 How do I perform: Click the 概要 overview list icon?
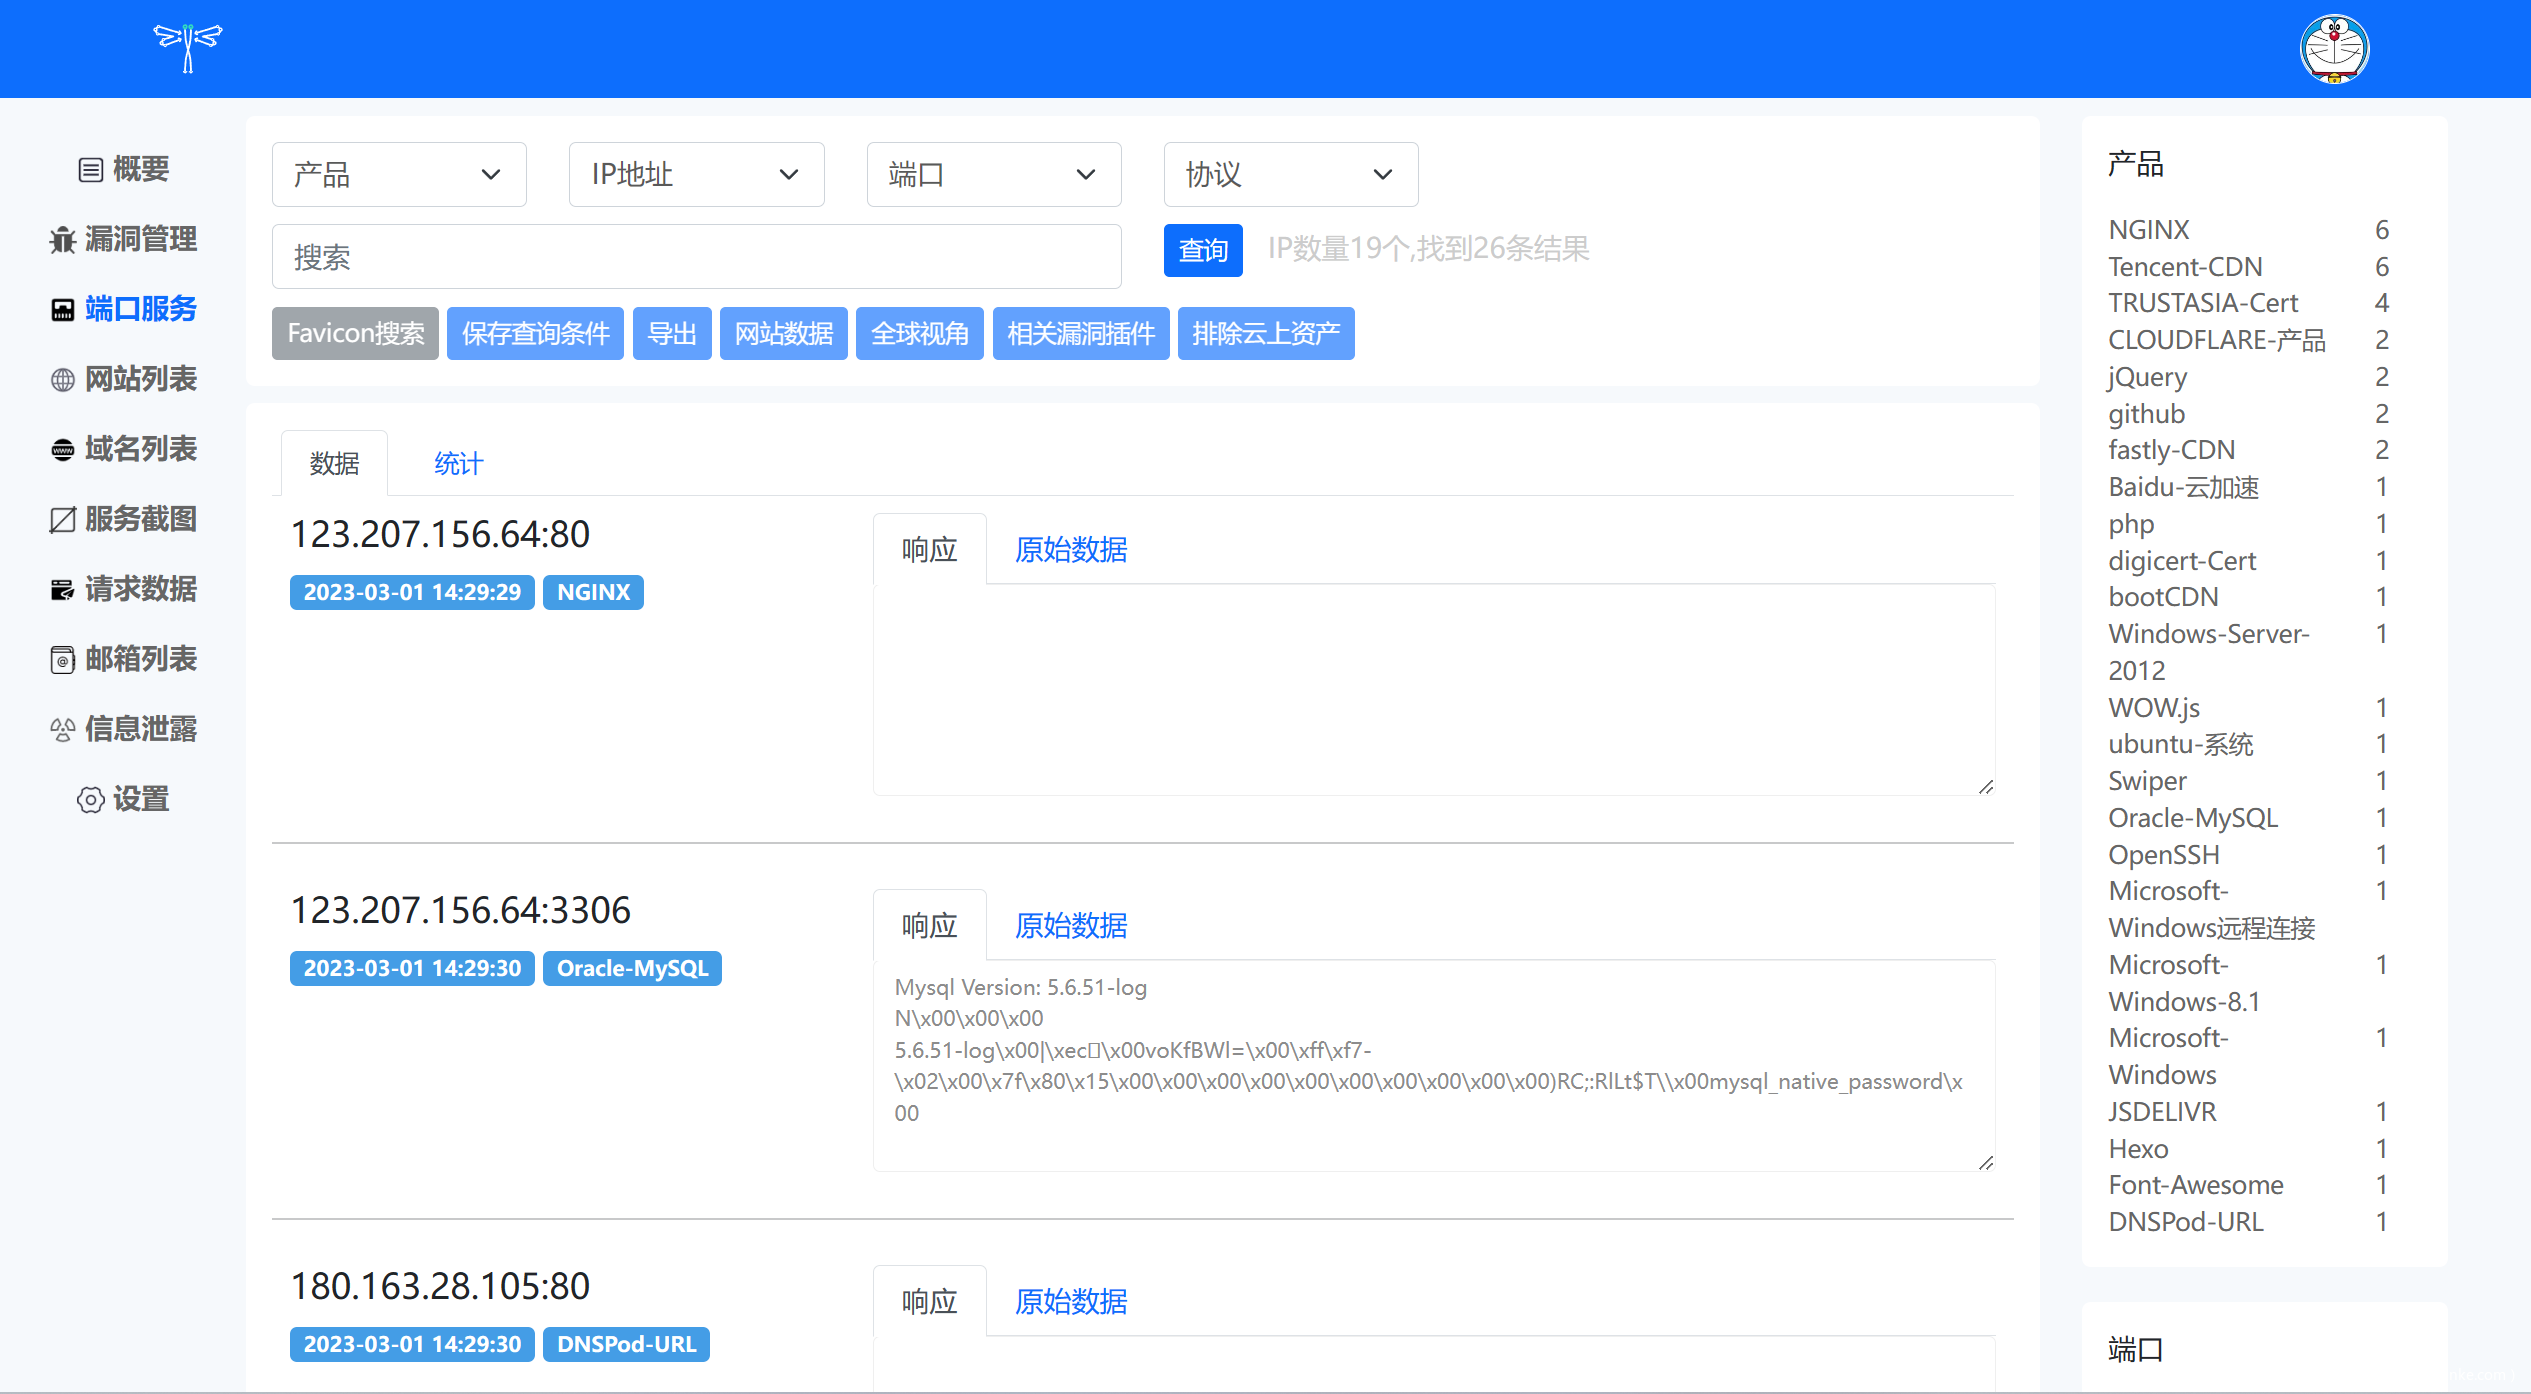[x=90, y=170]
